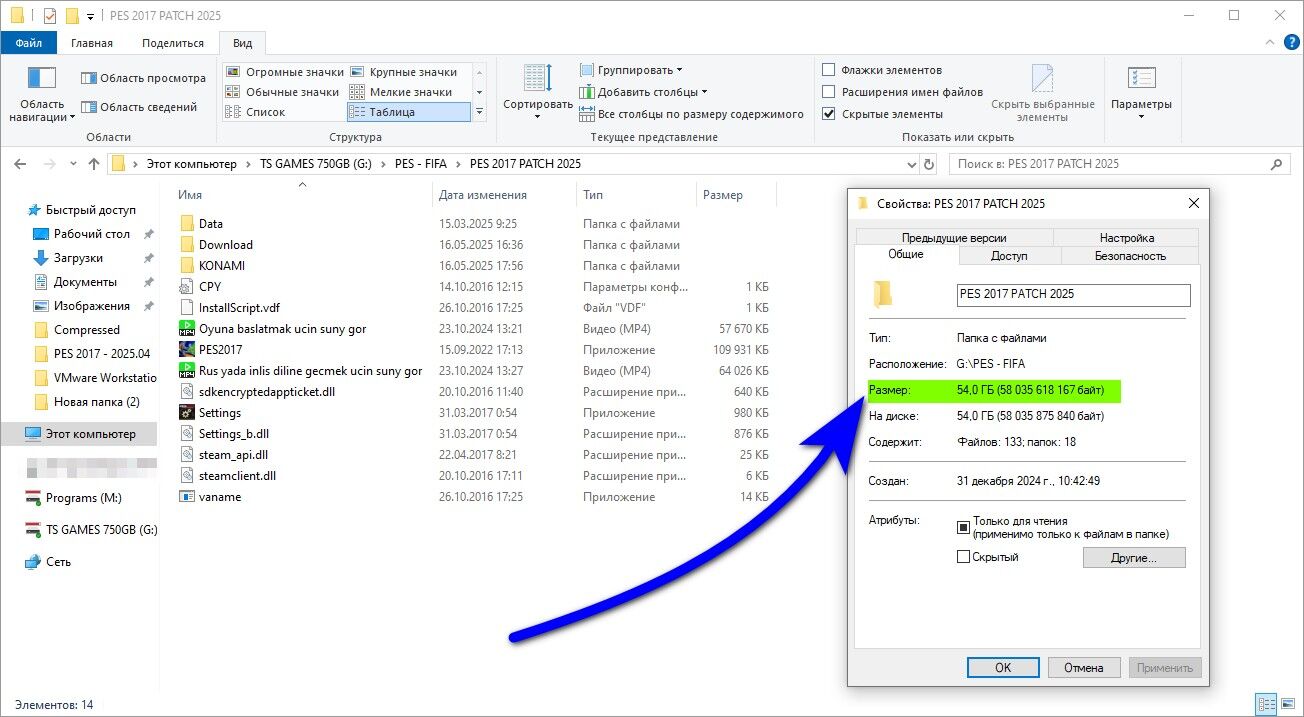Switch to Мелкие значки view
1304x717 pixels.
401,92
